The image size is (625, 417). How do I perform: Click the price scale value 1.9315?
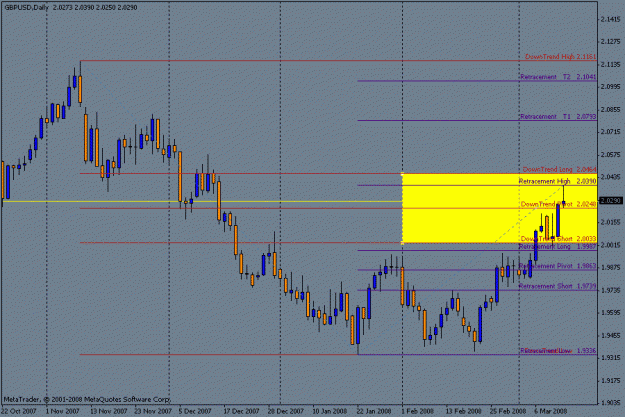pyautogui.click(x=611, y=358)
